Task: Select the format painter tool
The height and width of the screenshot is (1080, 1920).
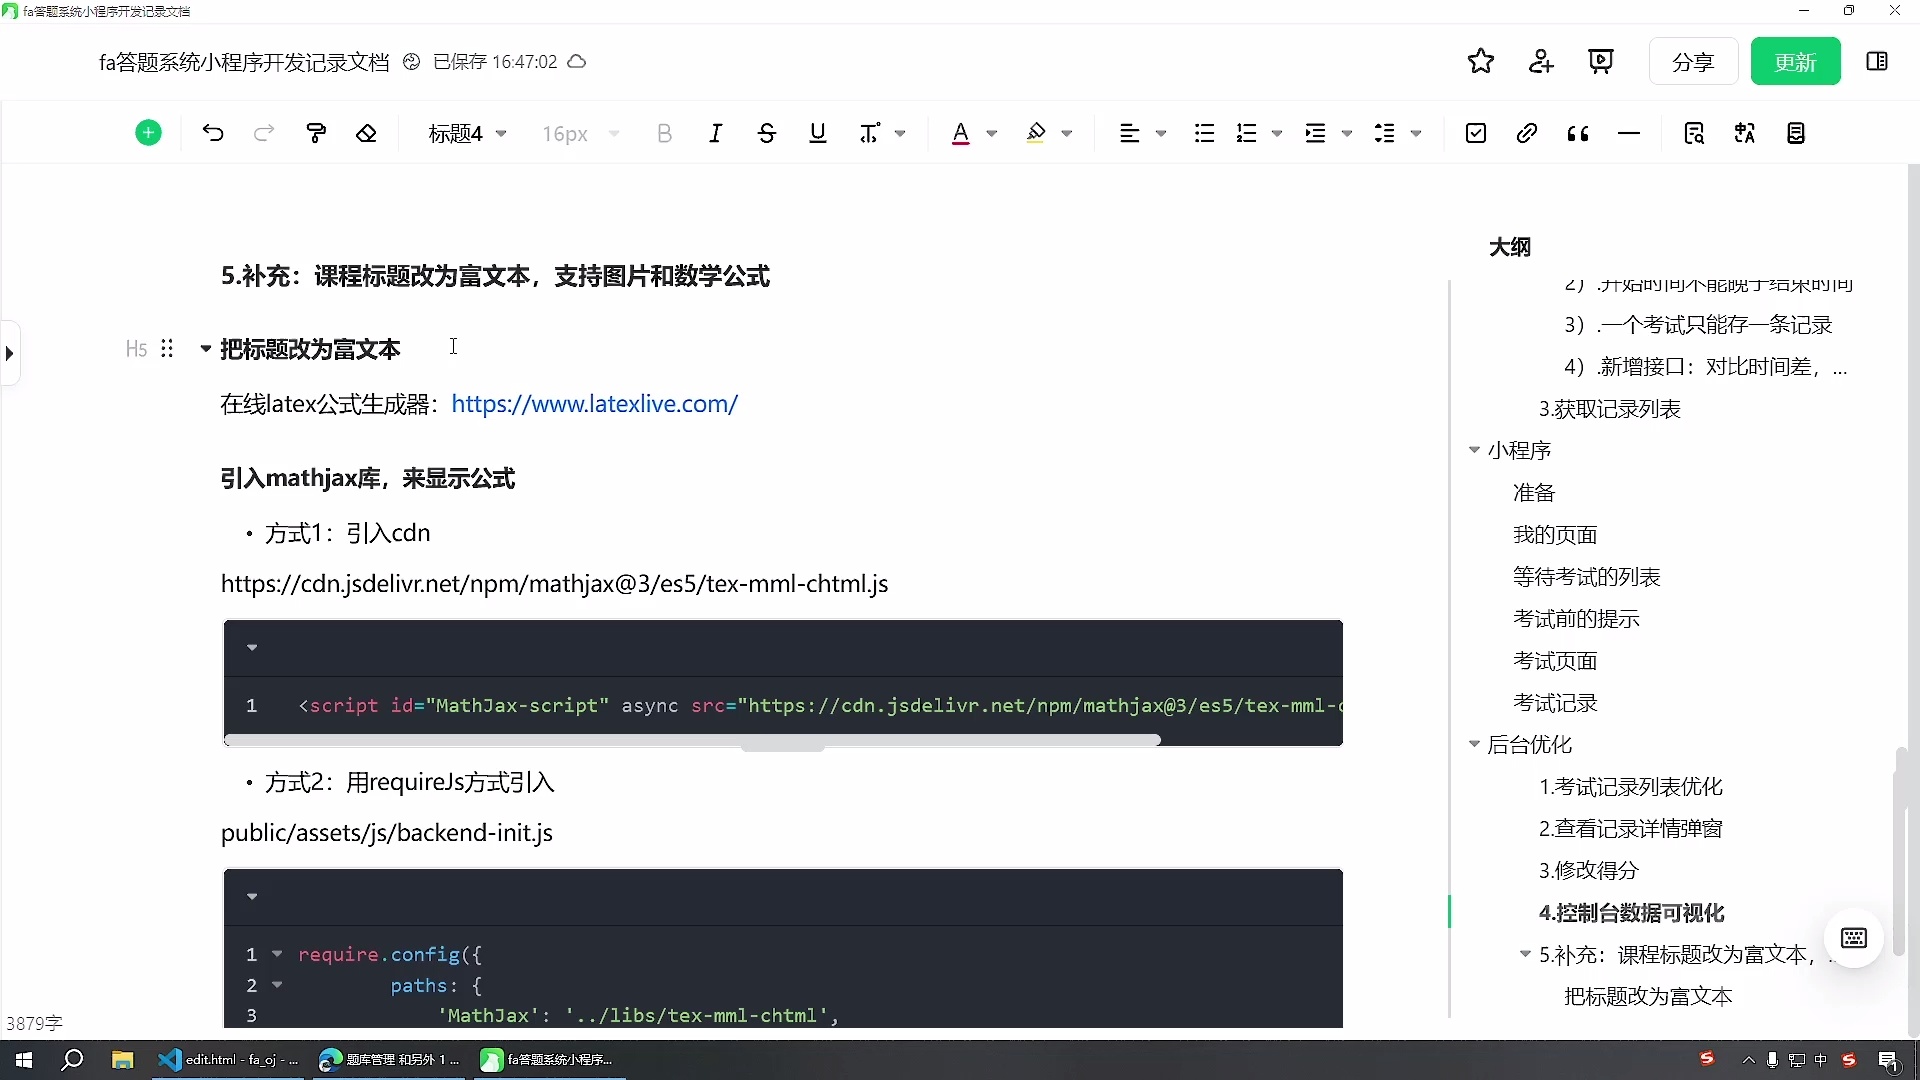Action: coord(316,133)
